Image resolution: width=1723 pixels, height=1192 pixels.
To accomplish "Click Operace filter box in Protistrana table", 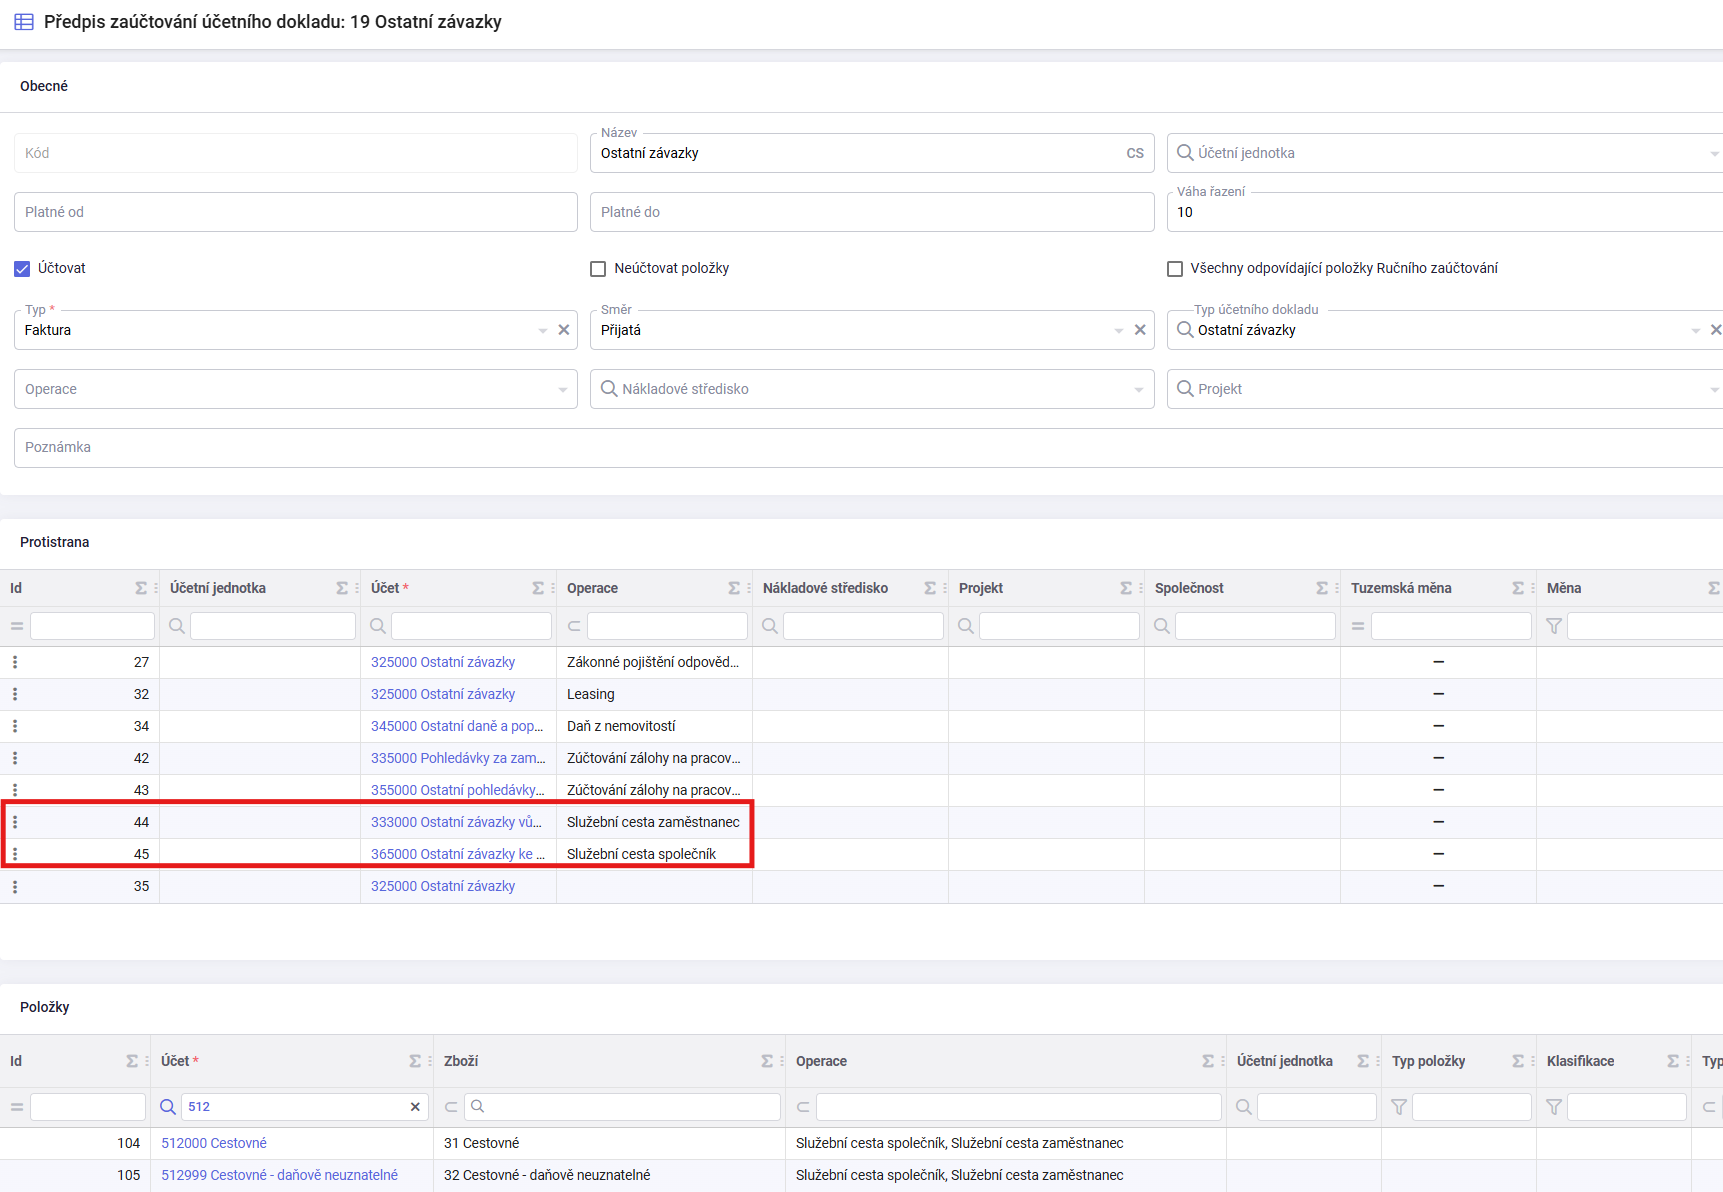I will coord(667,626).
